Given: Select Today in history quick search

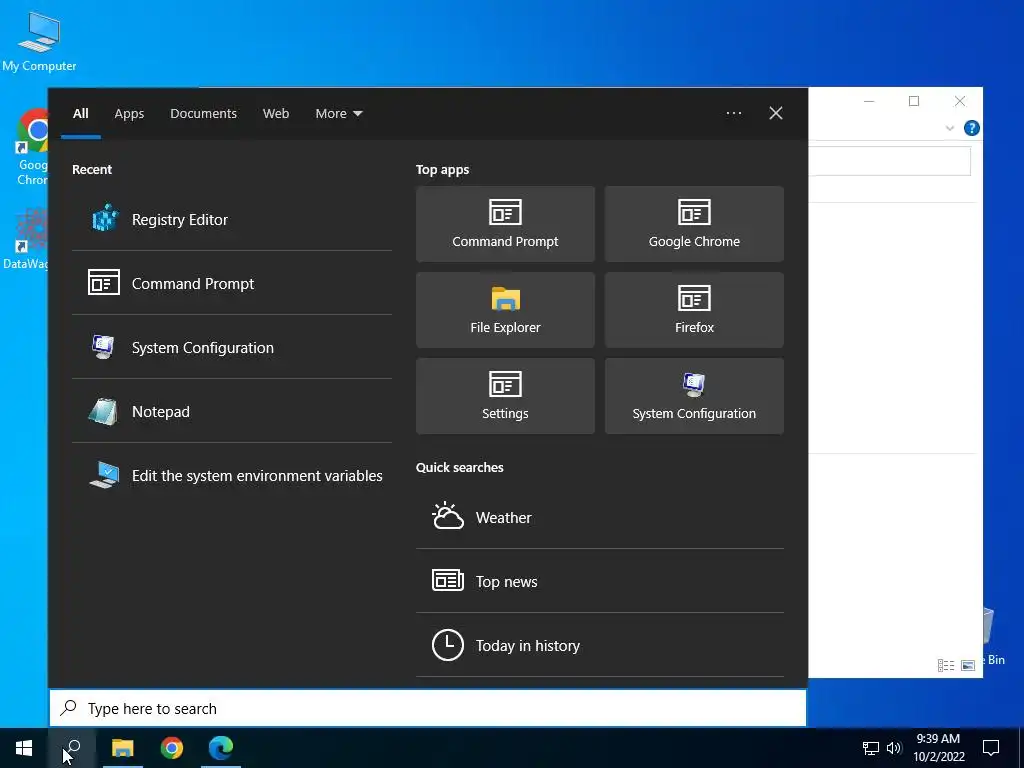Looking at the screenshot, I should click(x=600, y=645).
